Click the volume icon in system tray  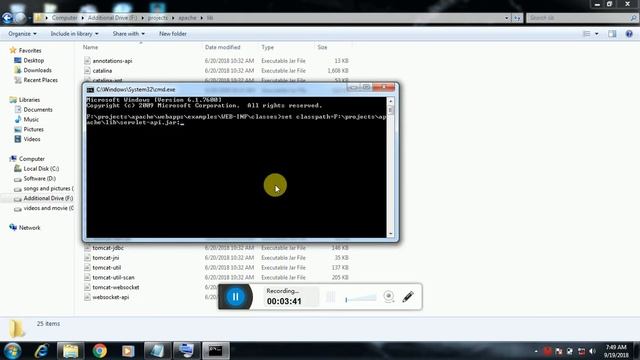(592, 351)
